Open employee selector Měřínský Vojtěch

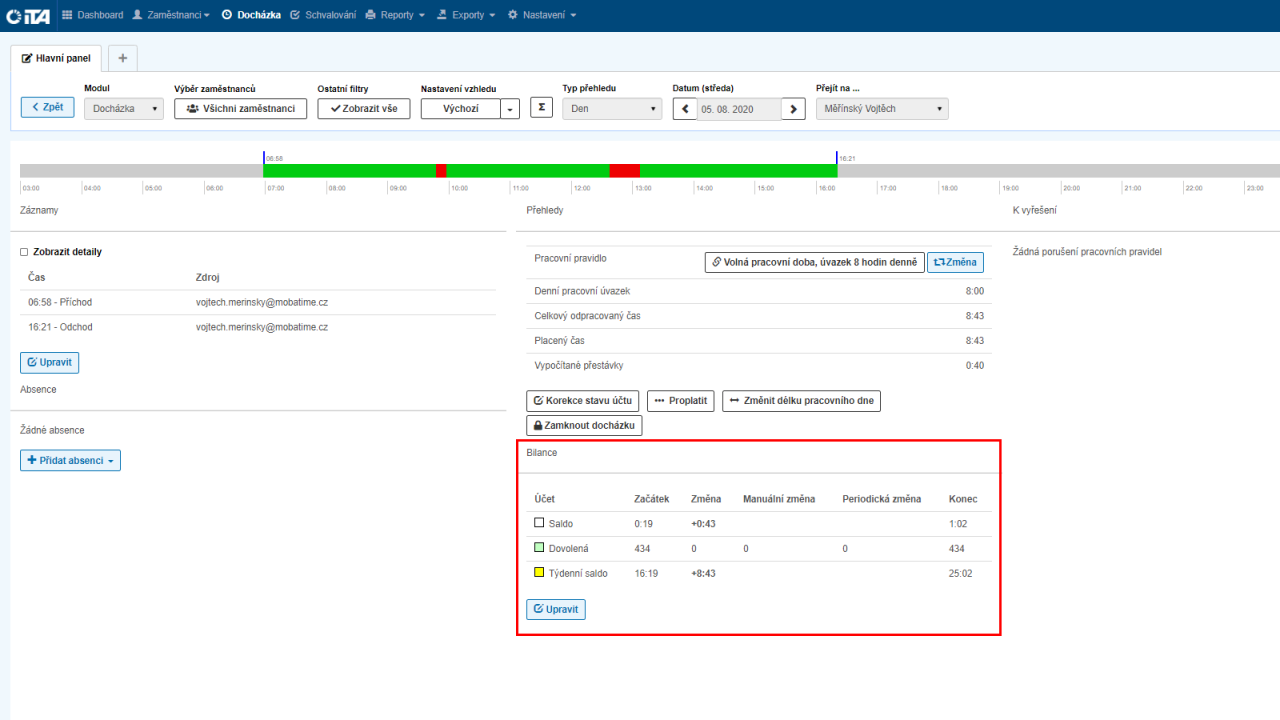[881, 109]
